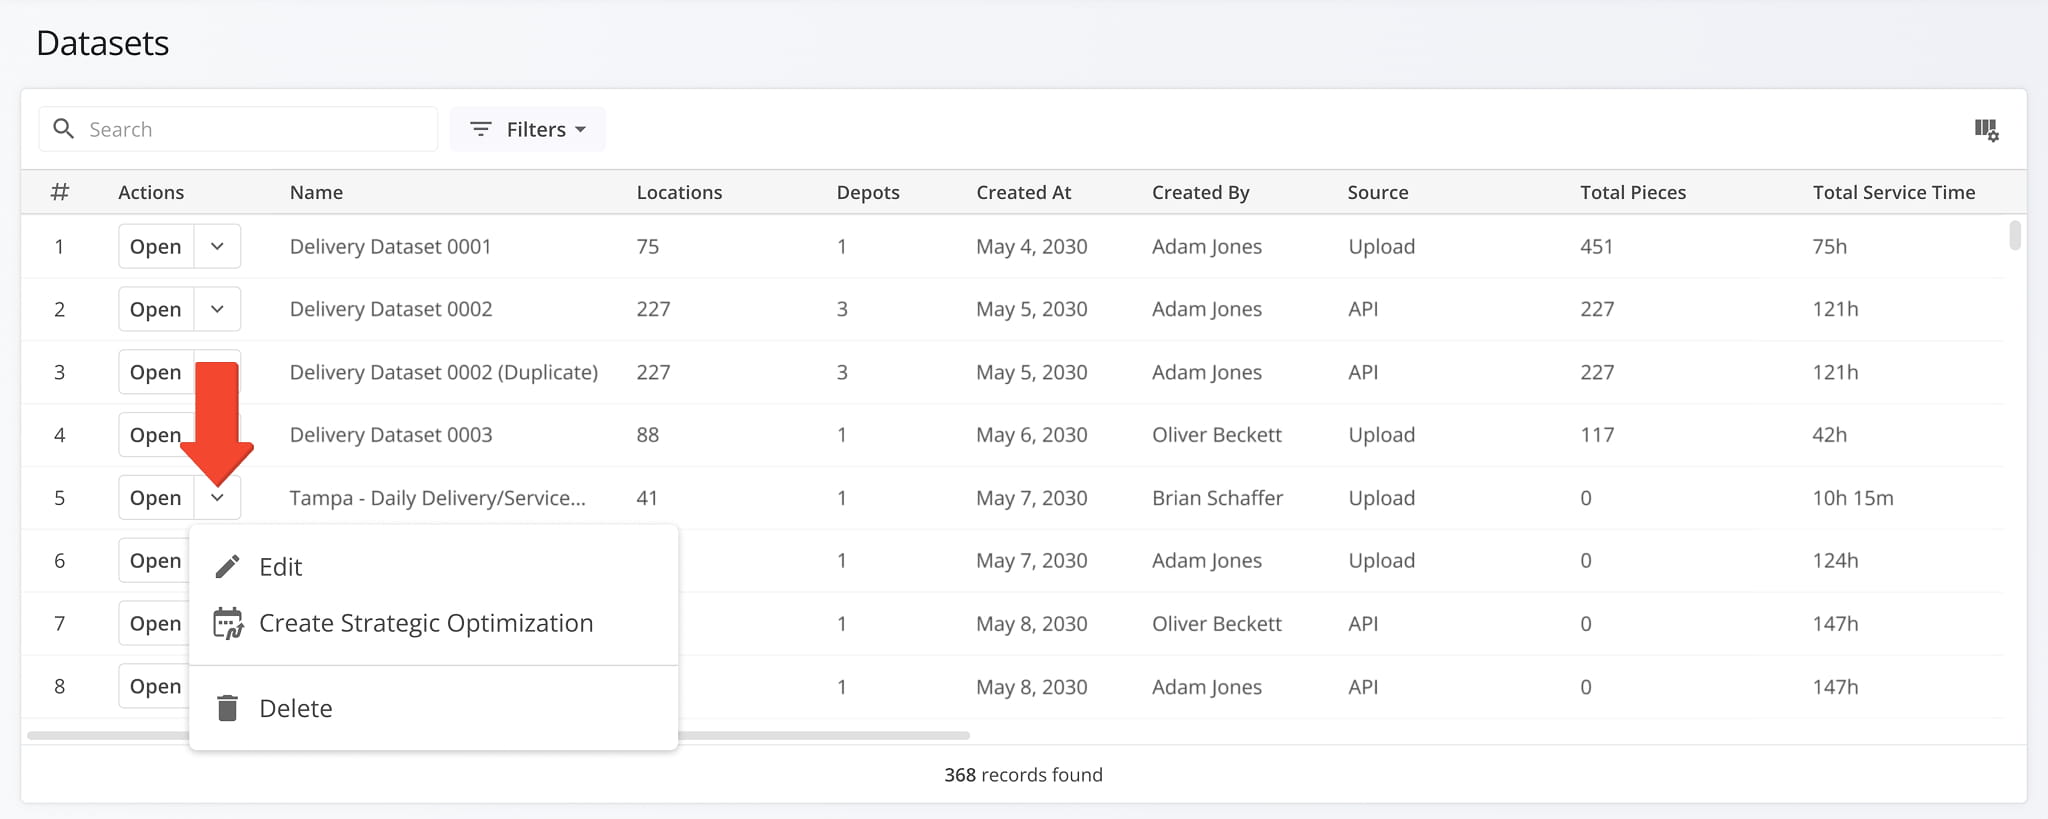This screenshot has width=2048, height=819.
Task: Click Oliver Beckett in row 4
Action: click(1216, 435)
